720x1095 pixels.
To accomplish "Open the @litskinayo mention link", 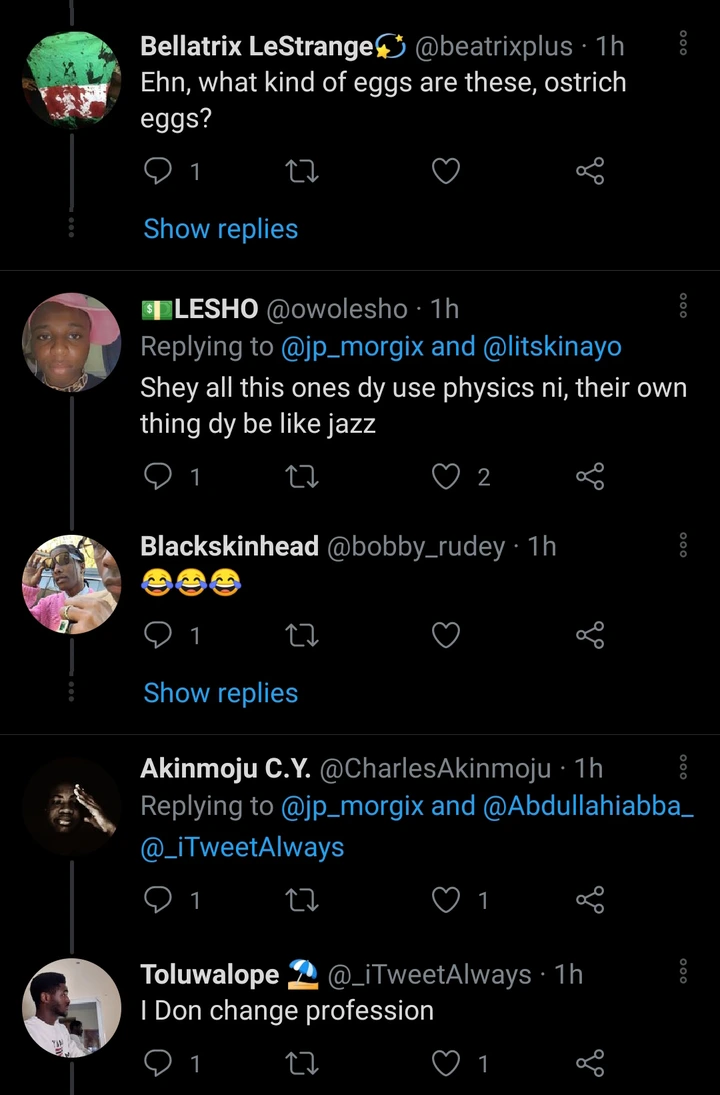I will (552, 347).
